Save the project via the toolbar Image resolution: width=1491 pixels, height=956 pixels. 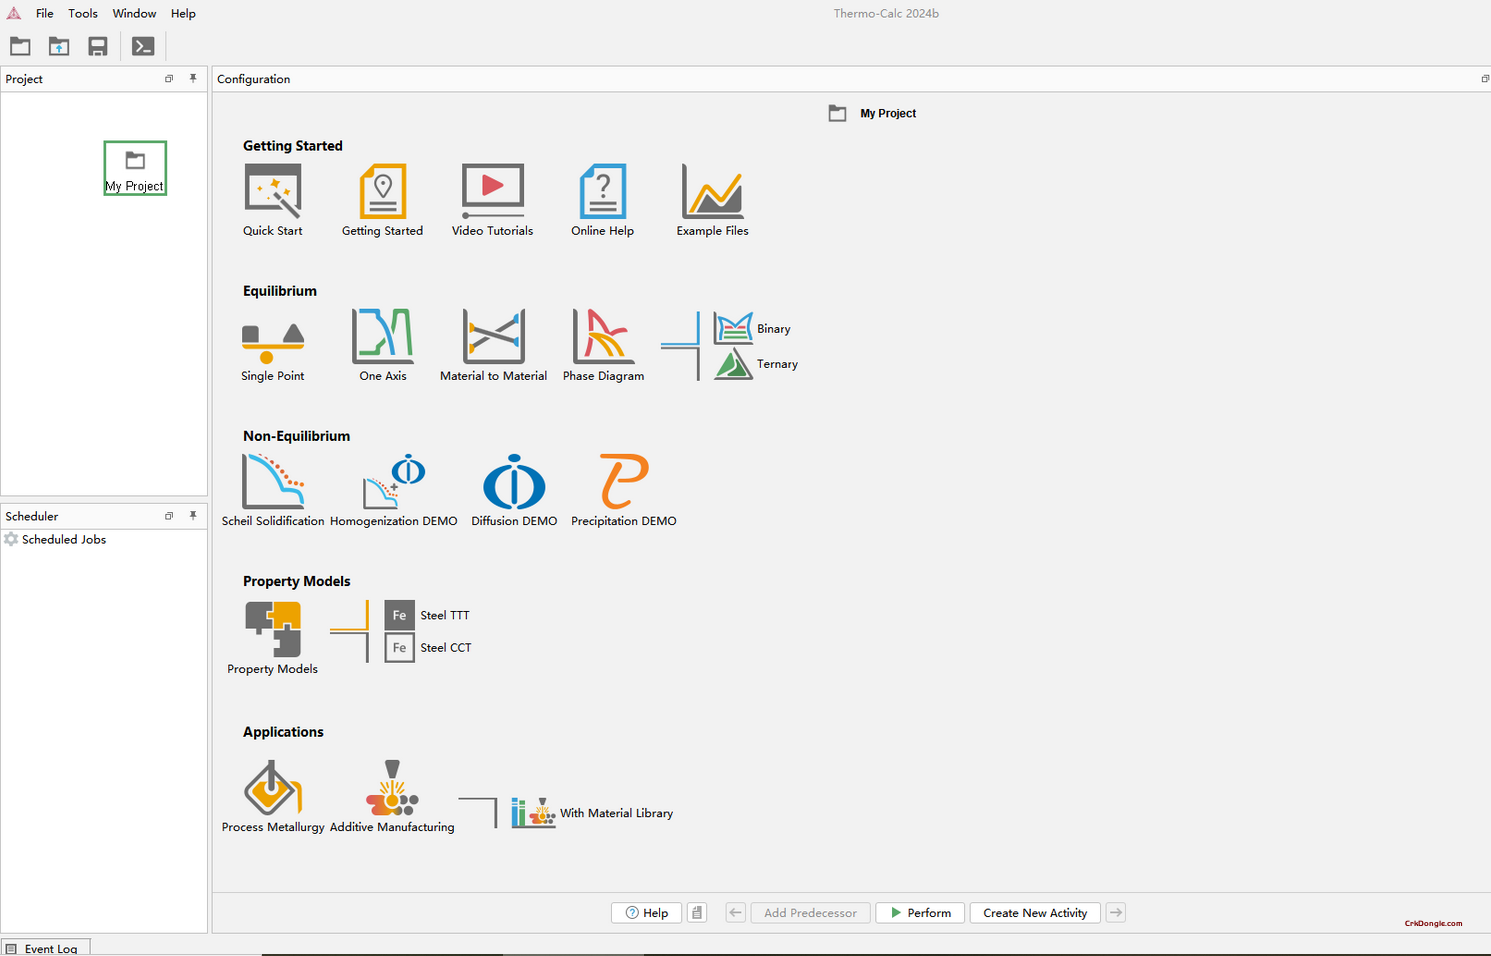click(x=97, y=46)
